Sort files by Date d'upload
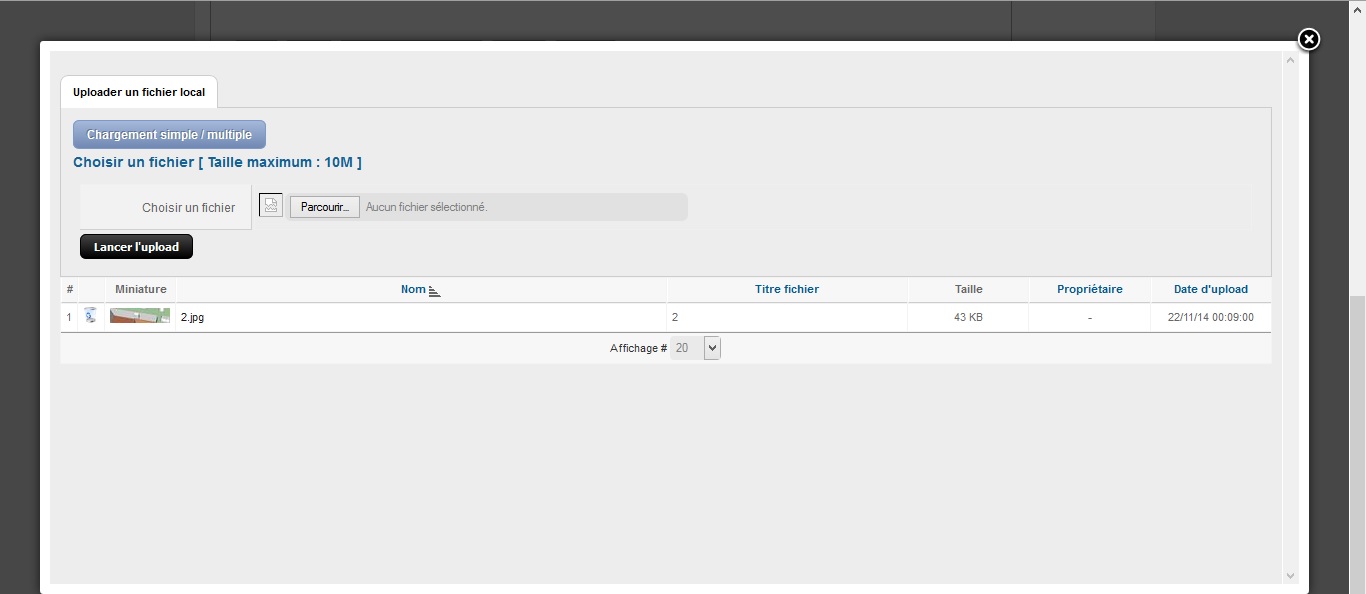The image size is (1366, 594). (x=1211, y=289)
